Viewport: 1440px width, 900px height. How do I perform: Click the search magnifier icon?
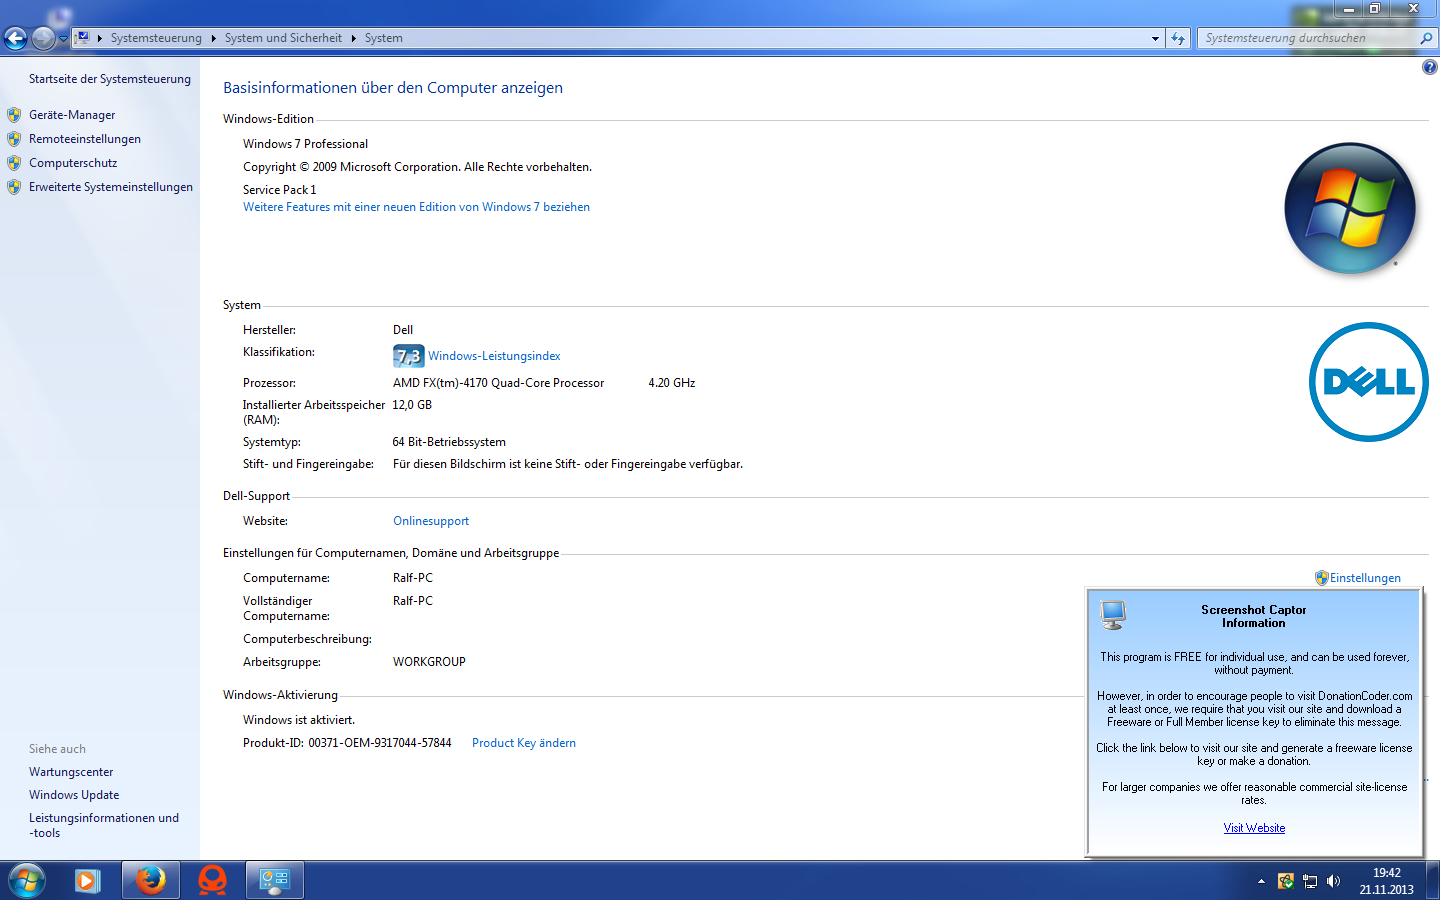click(1427, 38)
